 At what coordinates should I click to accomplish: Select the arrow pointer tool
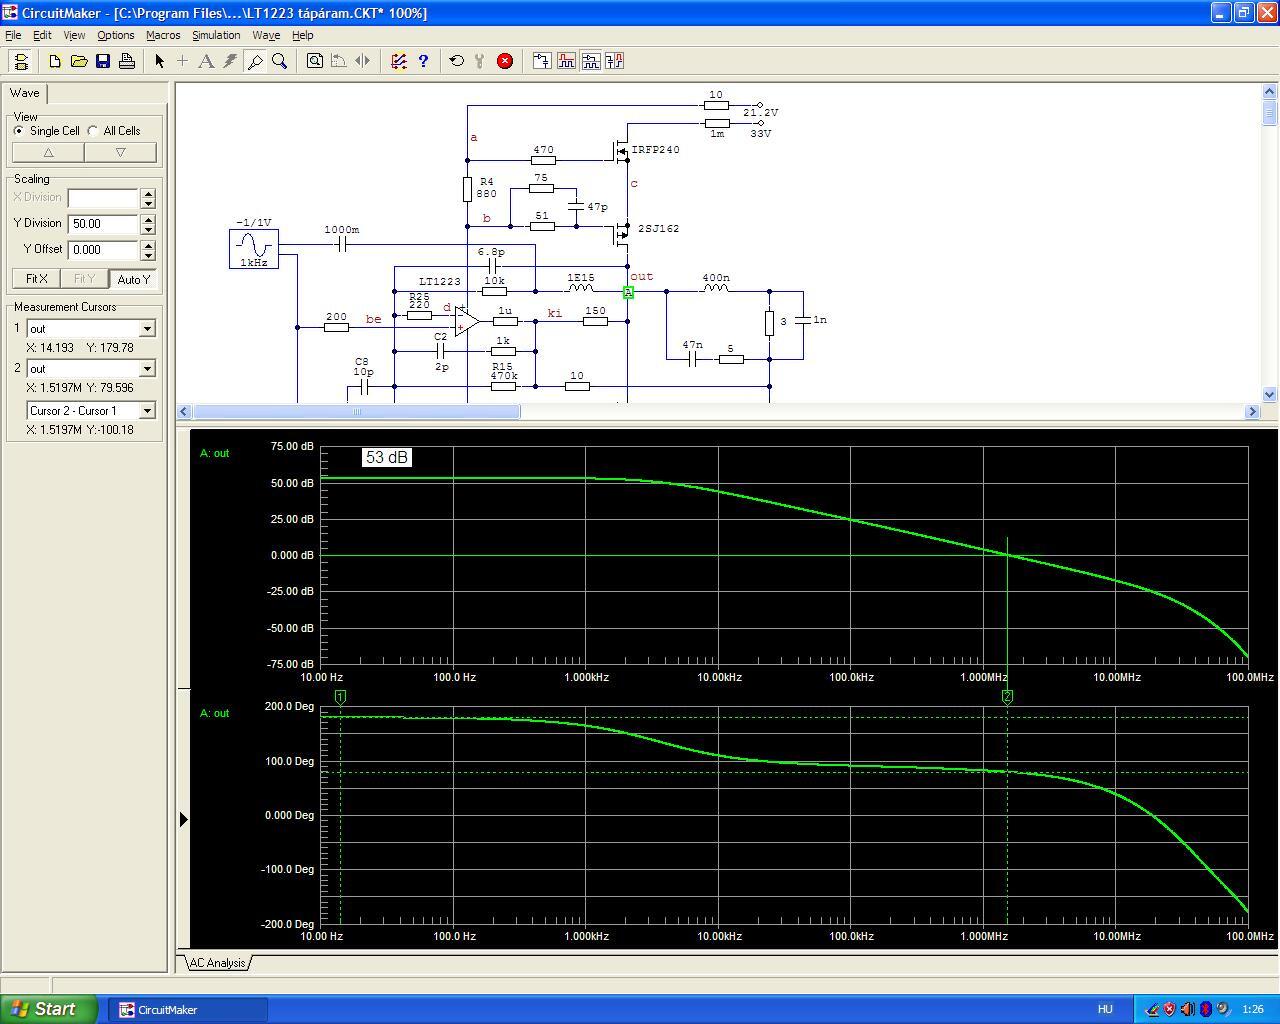point(159,61)
